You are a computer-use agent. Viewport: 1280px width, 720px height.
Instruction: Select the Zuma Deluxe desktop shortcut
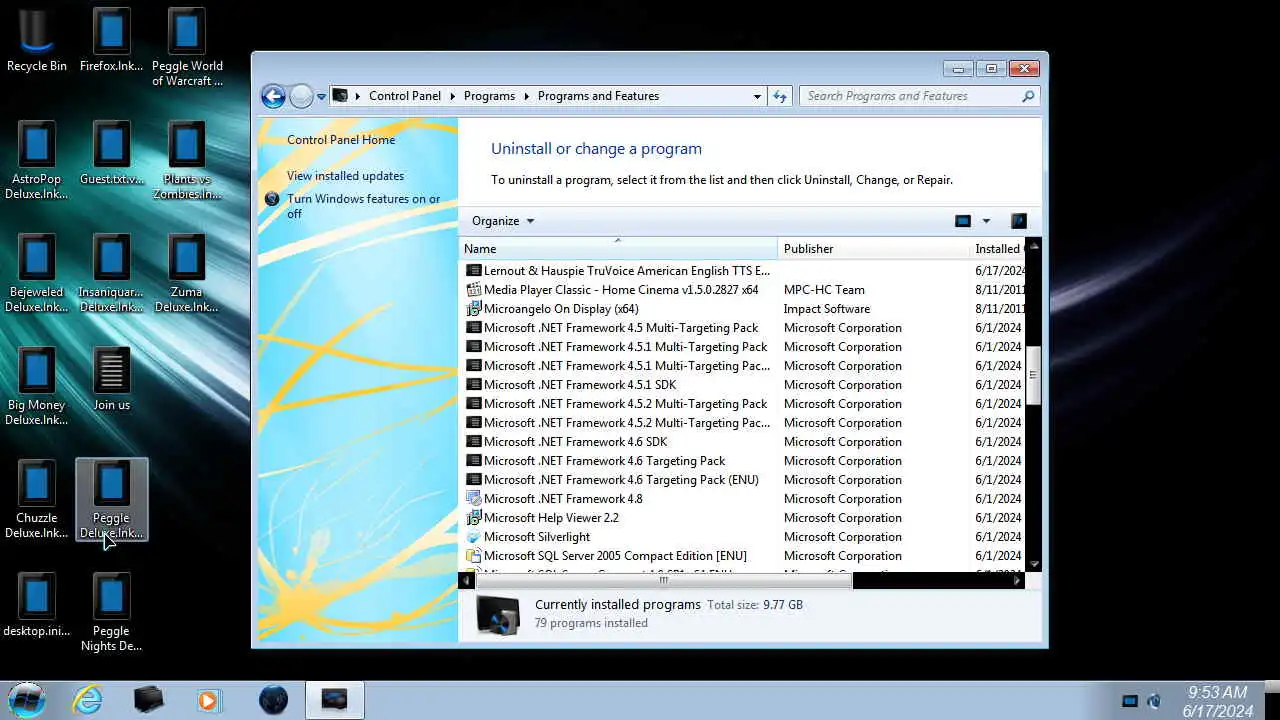pyautogui.click(x=187, y=273)
